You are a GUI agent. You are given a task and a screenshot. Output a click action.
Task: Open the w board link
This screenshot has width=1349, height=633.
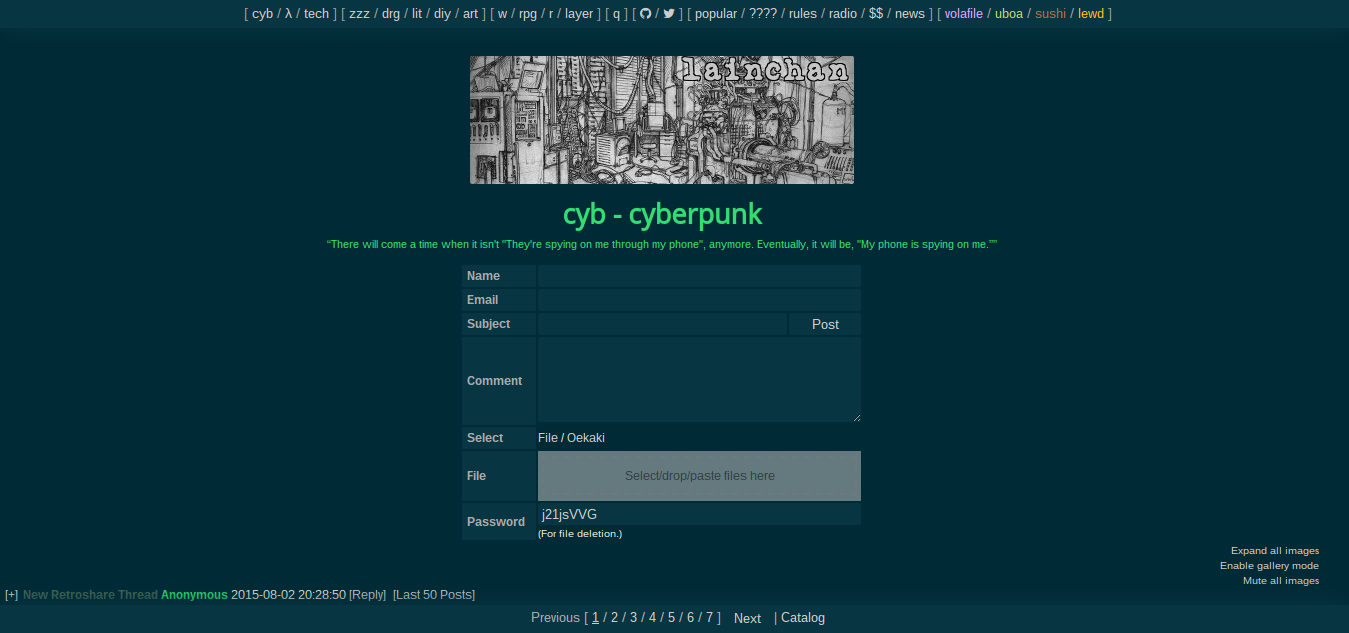[502, 13]
